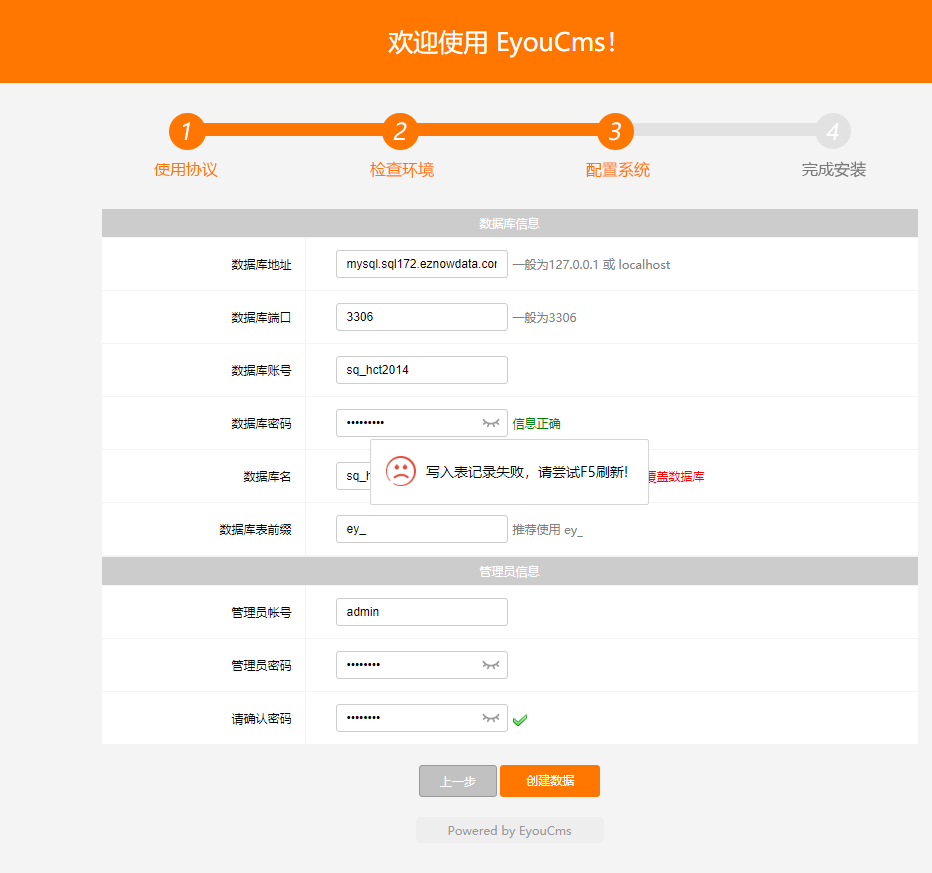This screenshot has height=873, width=932.
Task: Click the error message 写入表记录失败
Action: tap(527, 472)
